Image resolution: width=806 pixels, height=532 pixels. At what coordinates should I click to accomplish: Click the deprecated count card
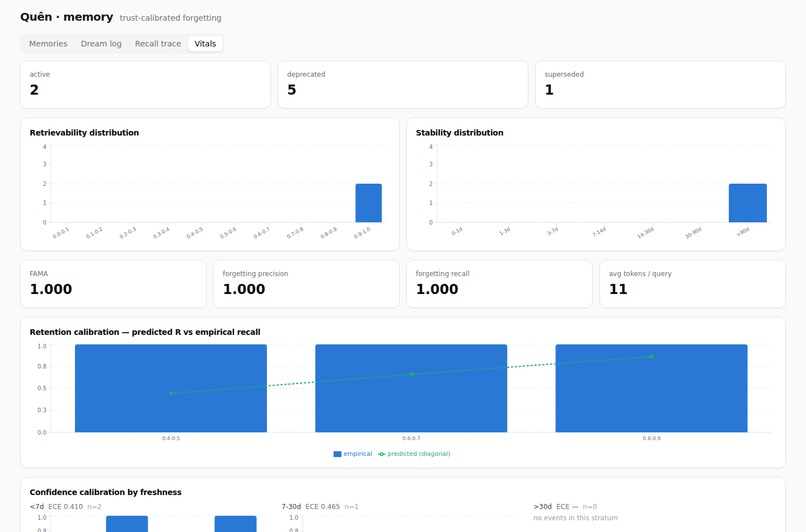tap(403, 85)
